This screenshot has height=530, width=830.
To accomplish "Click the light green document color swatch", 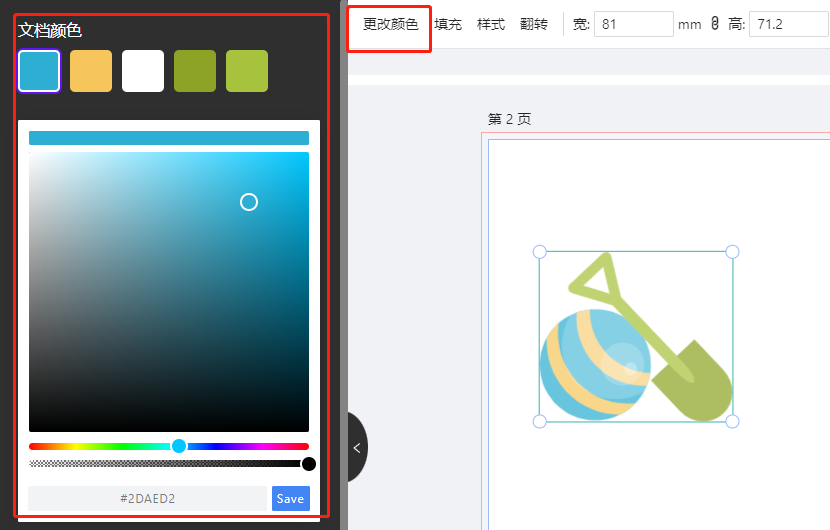I will pyautogui.click(x=247, y=71).
